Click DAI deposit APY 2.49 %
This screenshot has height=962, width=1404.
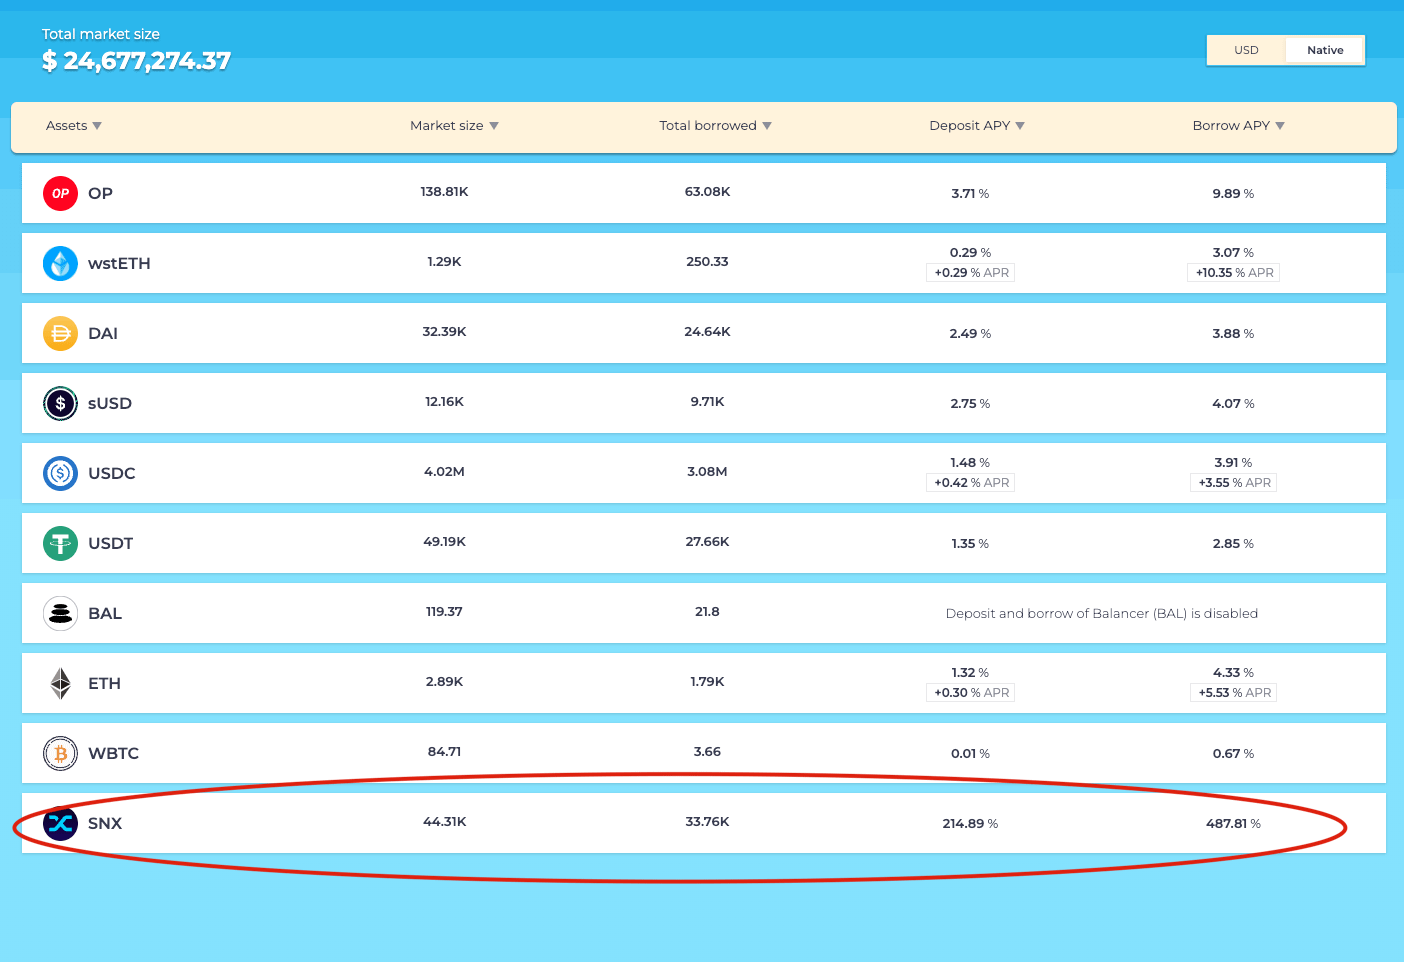(970, 333)
